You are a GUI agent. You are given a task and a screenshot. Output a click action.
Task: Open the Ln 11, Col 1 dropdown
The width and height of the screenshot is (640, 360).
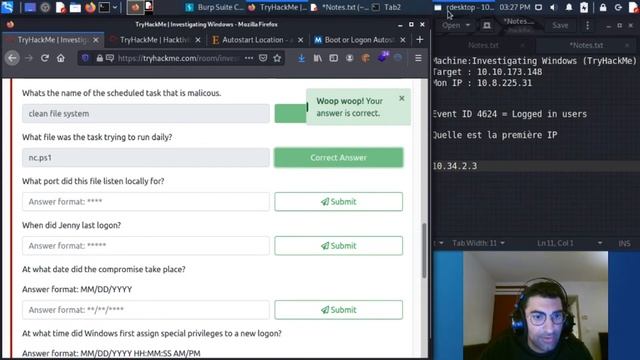tap(570, 243)
